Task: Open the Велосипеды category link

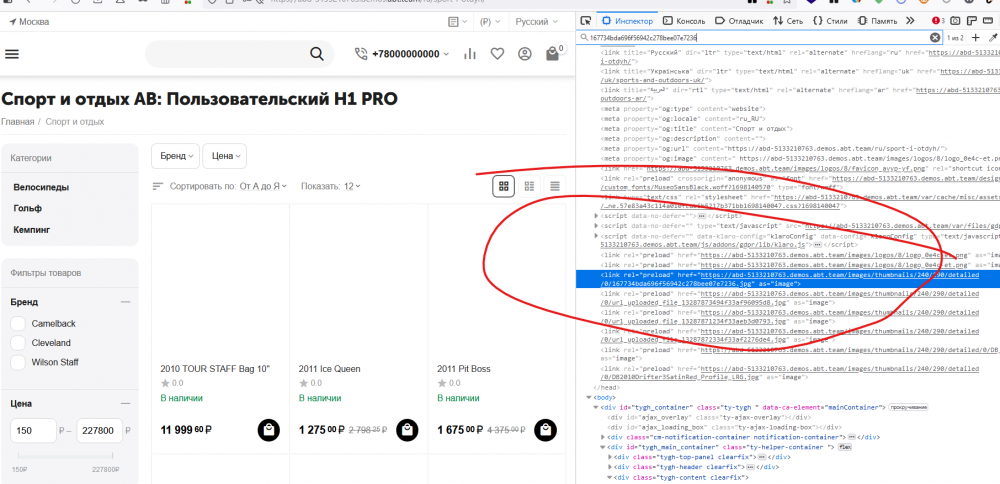Action: tap(40, 187)
